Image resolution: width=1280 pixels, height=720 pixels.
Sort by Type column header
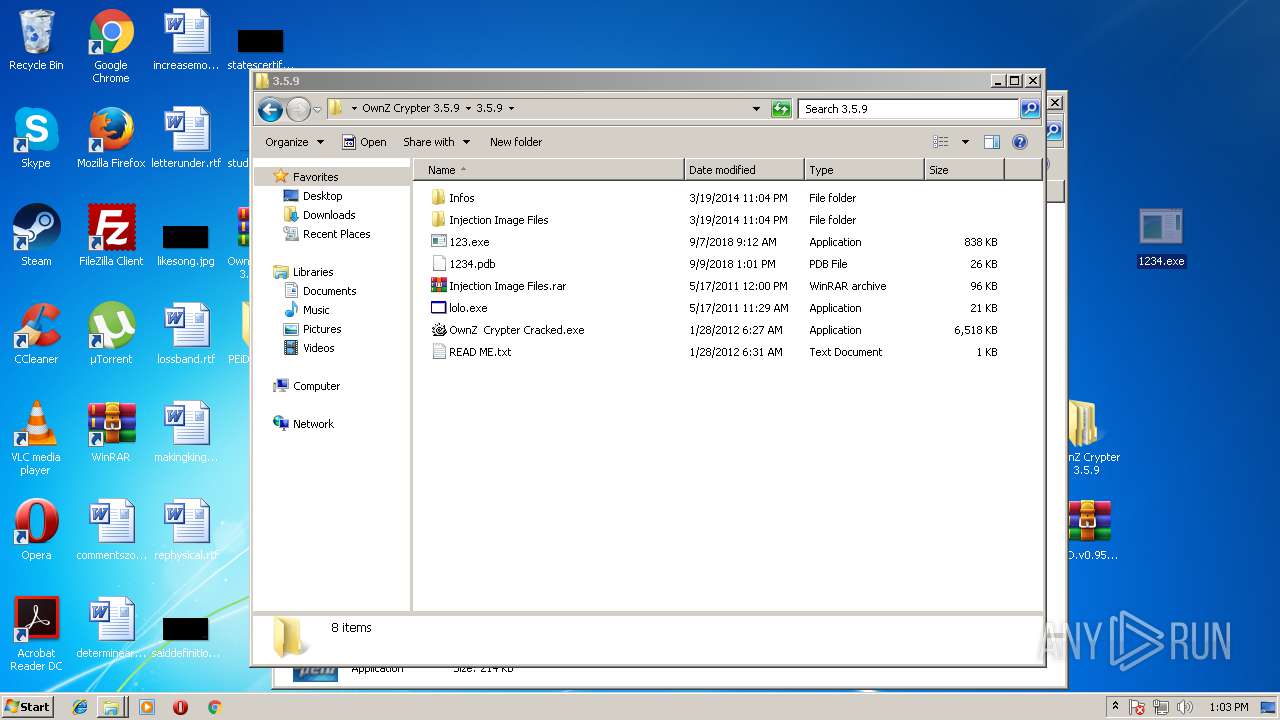coord(864,170)
